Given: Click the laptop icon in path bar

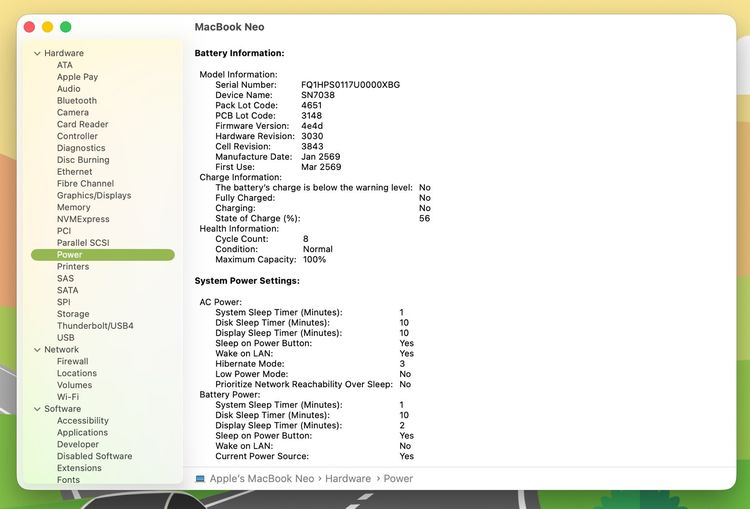Looking at the screenshot, I should coord(200,479).
